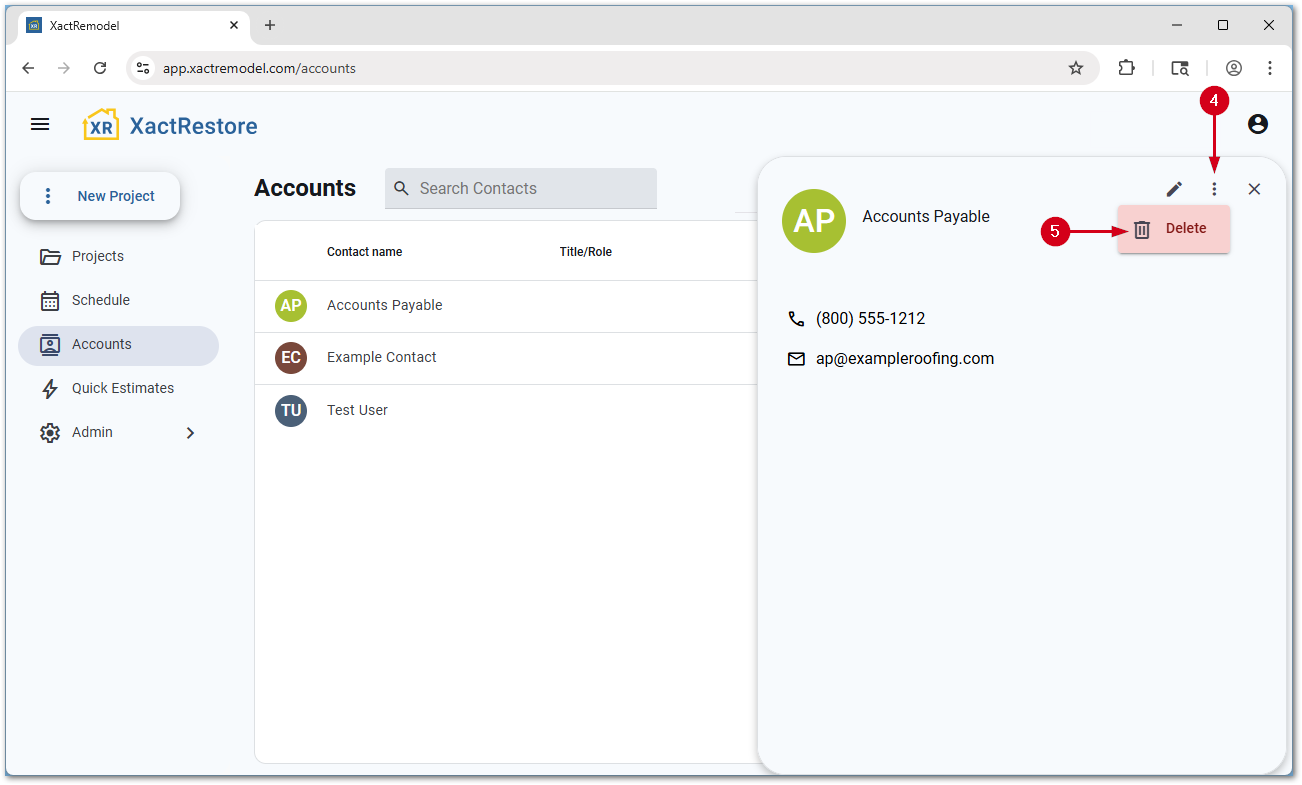Bookmark this page with the star icon
1302x785 pixels.
coord(1076,68)
